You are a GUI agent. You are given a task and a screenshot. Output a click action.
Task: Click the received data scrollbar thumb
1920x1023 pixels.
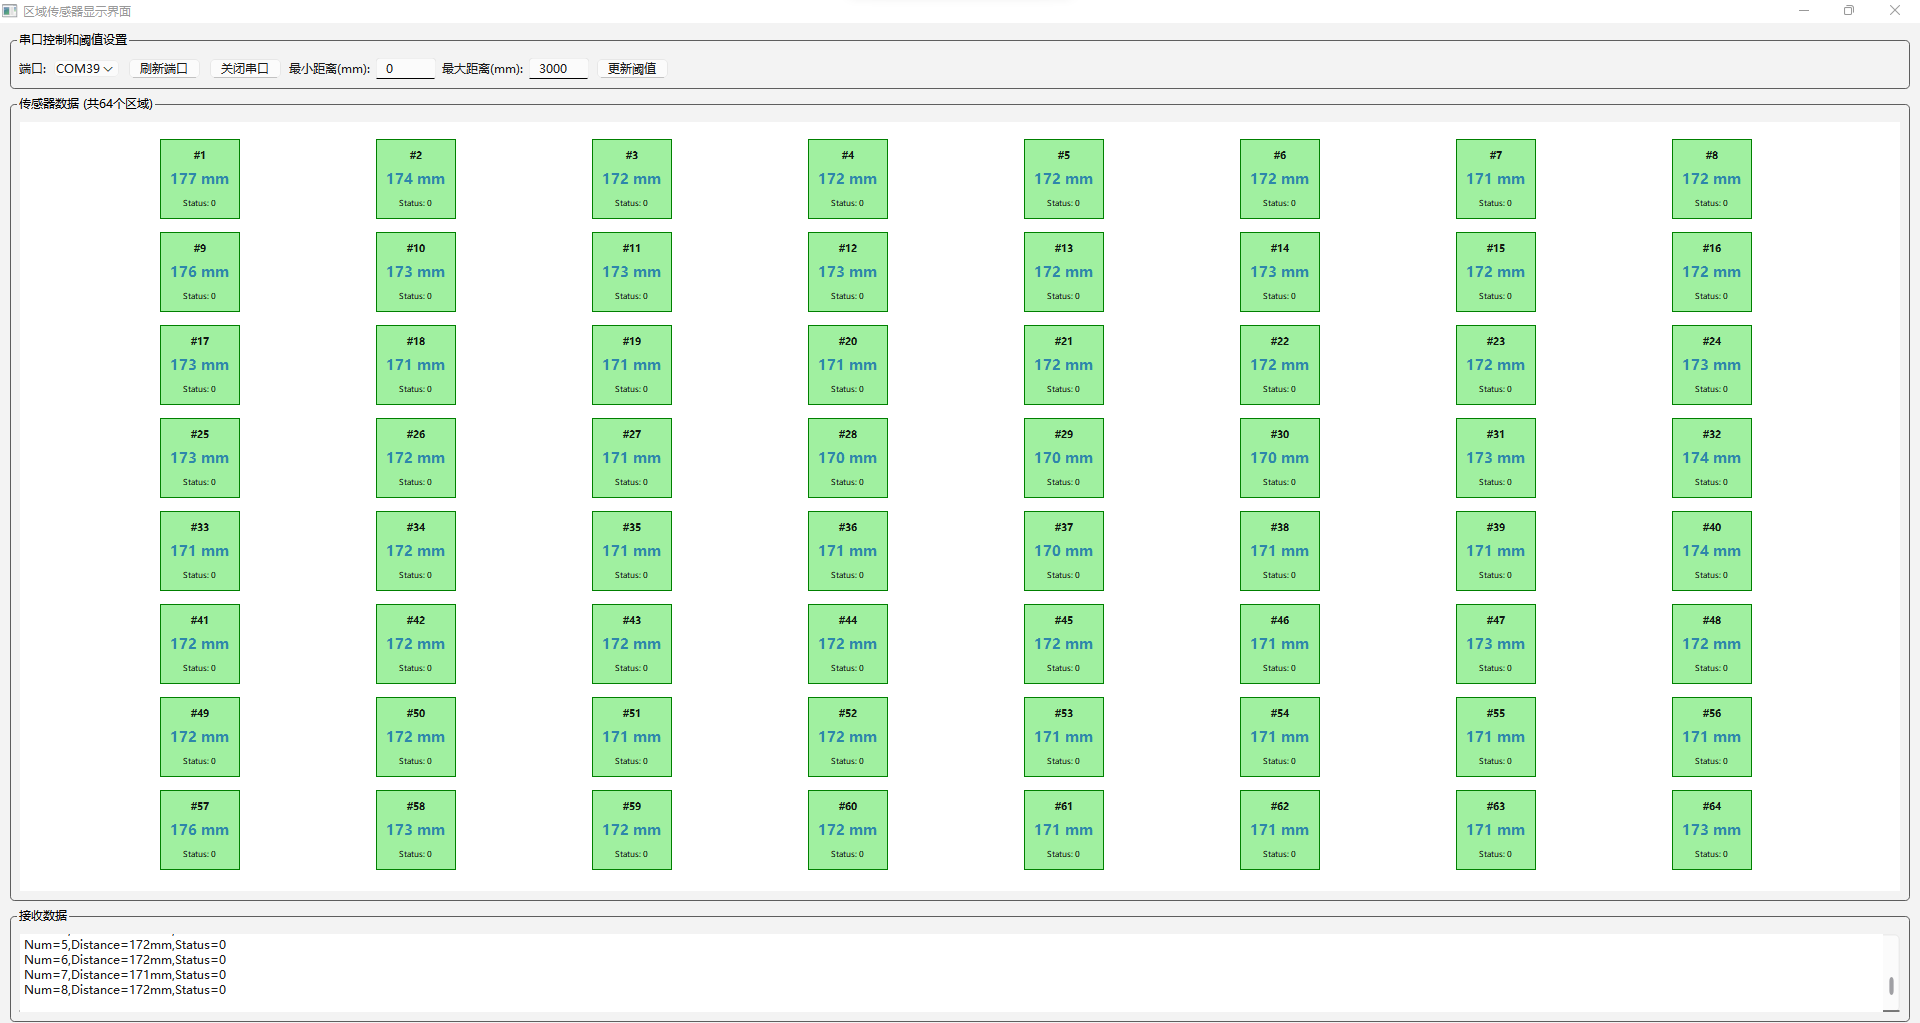tap(1891, 986)
